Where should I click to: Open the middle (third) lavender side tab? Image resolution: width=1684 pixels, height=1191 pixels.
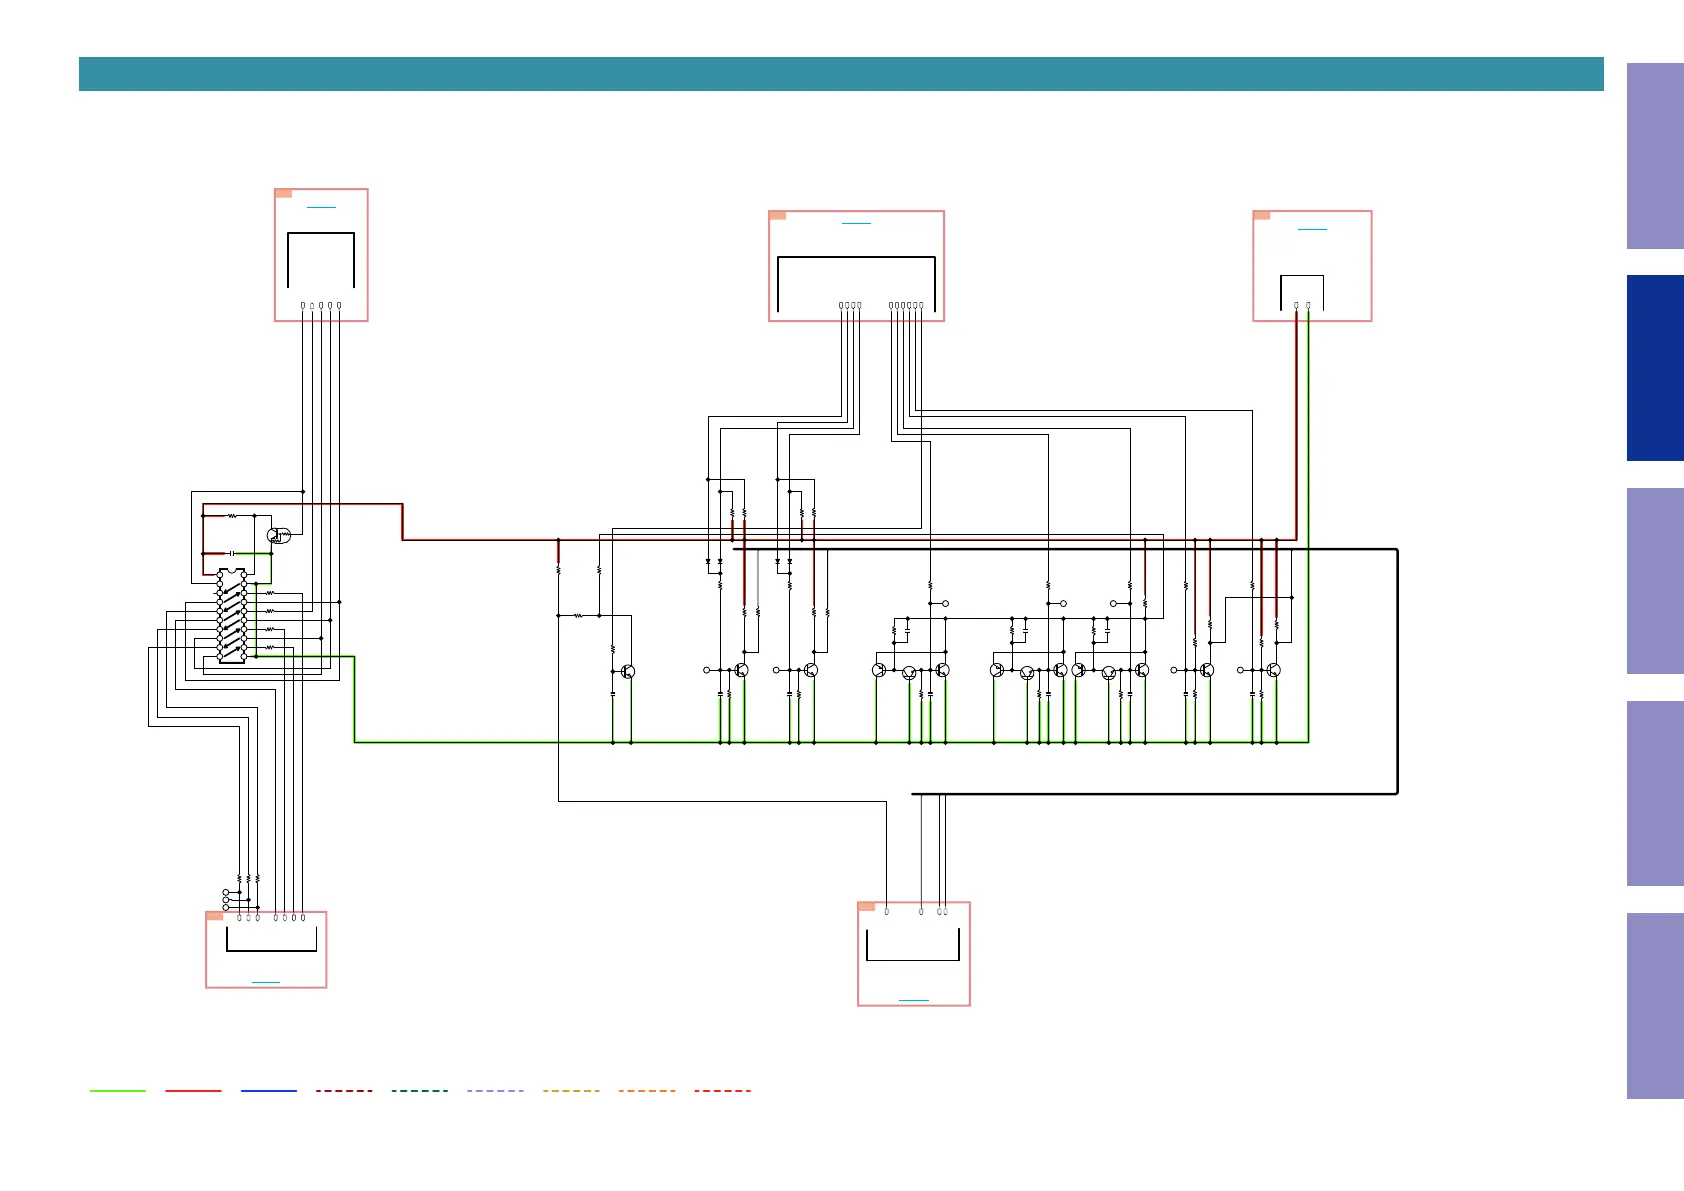[x=1654, y=793]
